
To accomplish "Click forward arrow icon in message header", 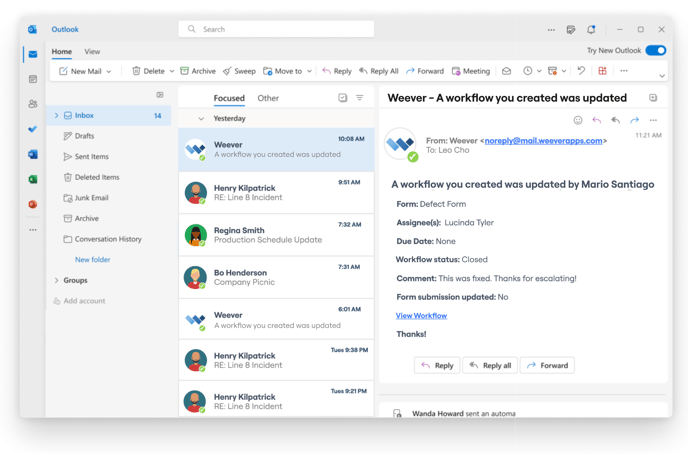I will click(634, 120).
